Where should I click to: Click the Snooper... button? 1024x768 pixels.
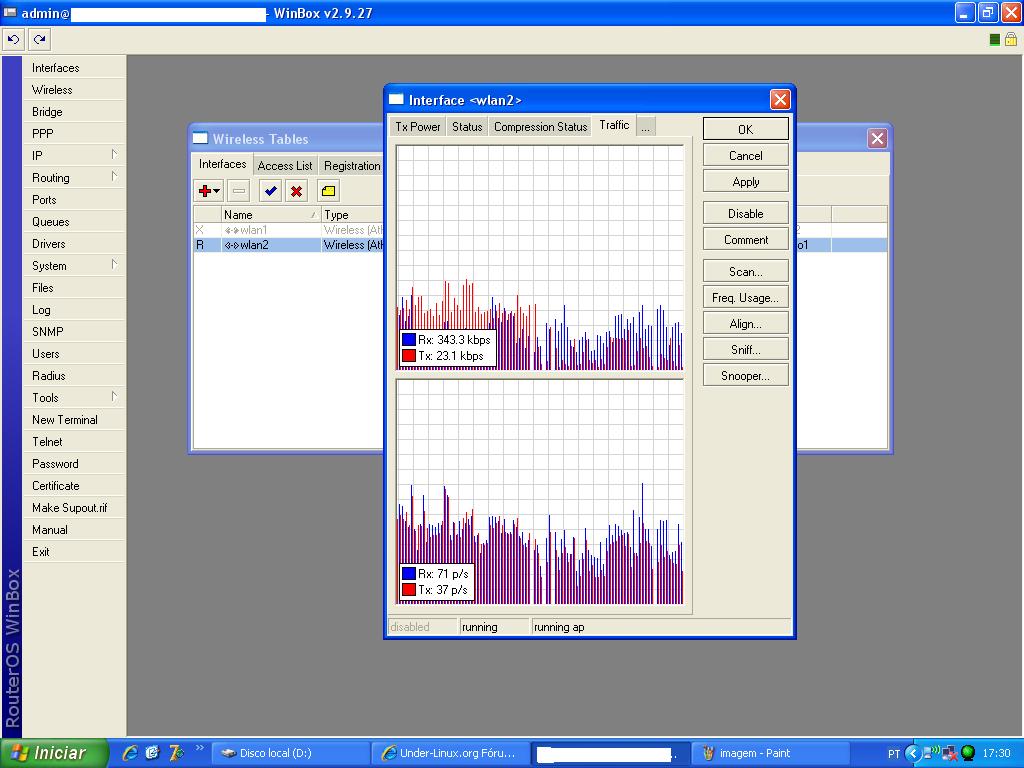coord(745,376)
